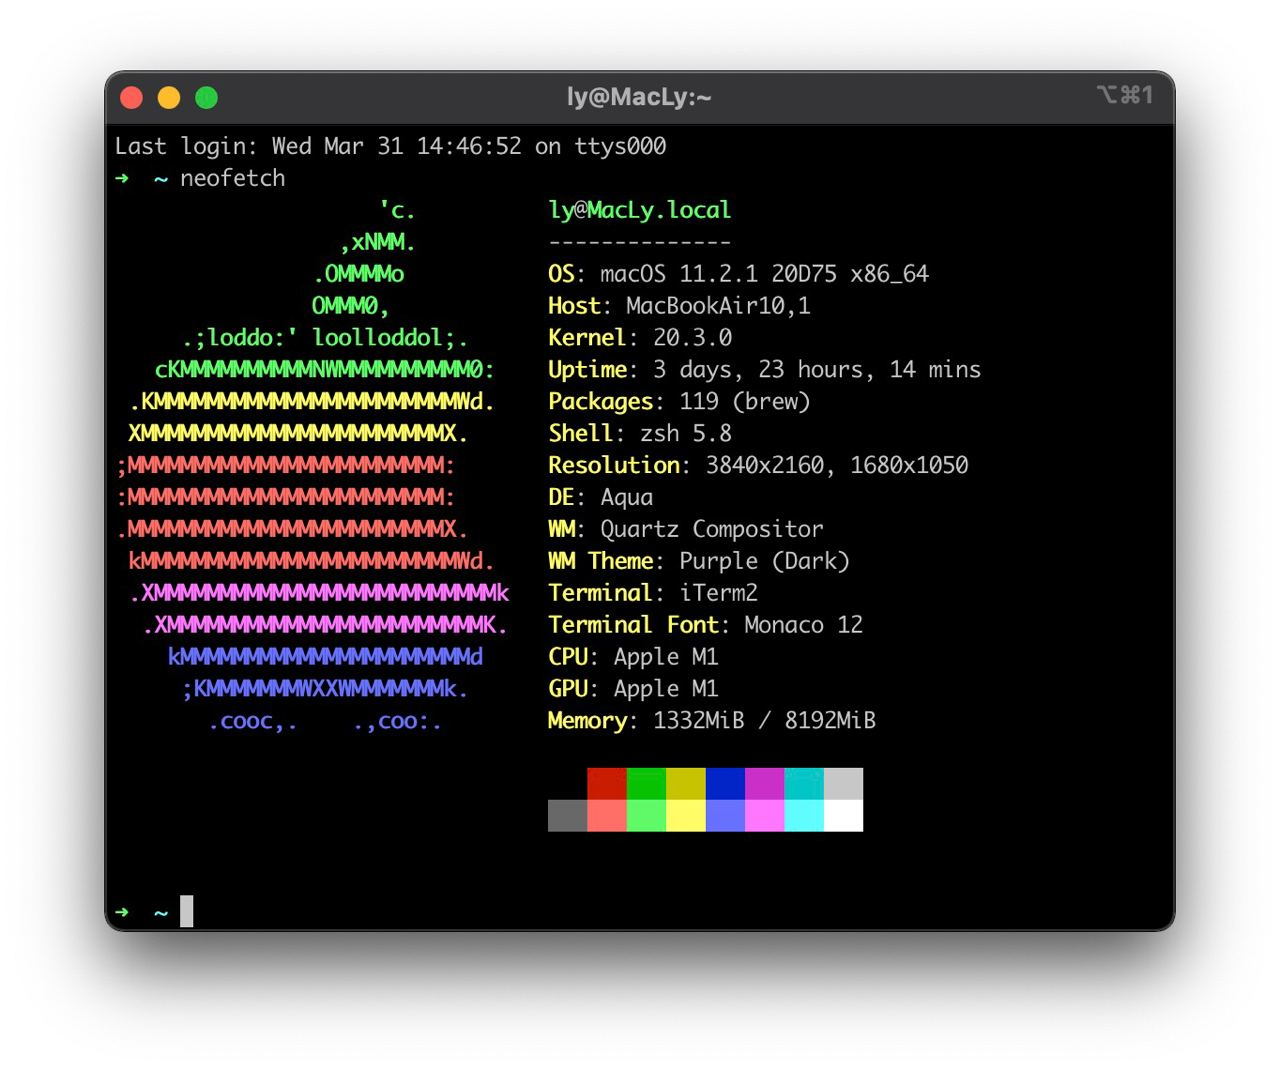Click the WM value Quartz Compositor

tap(712, 530)
